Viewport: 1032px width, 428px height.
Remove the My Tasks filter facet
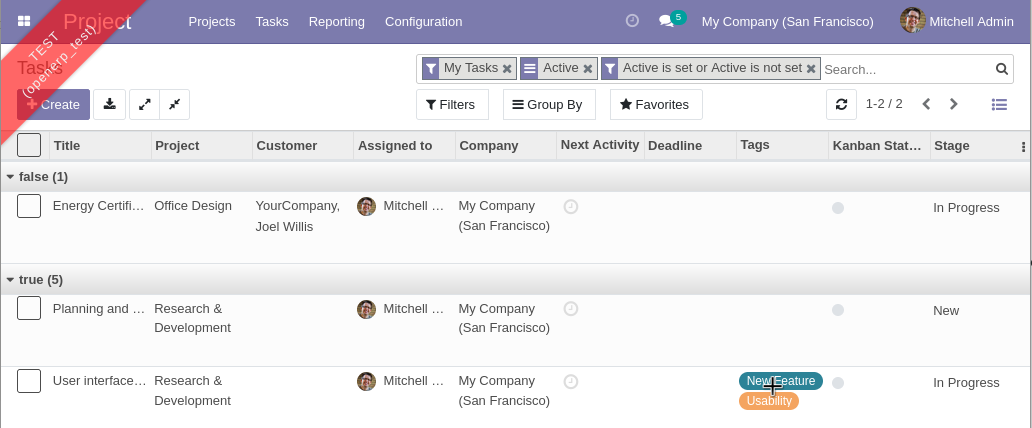pyautogui.click(x=507, y=69)
